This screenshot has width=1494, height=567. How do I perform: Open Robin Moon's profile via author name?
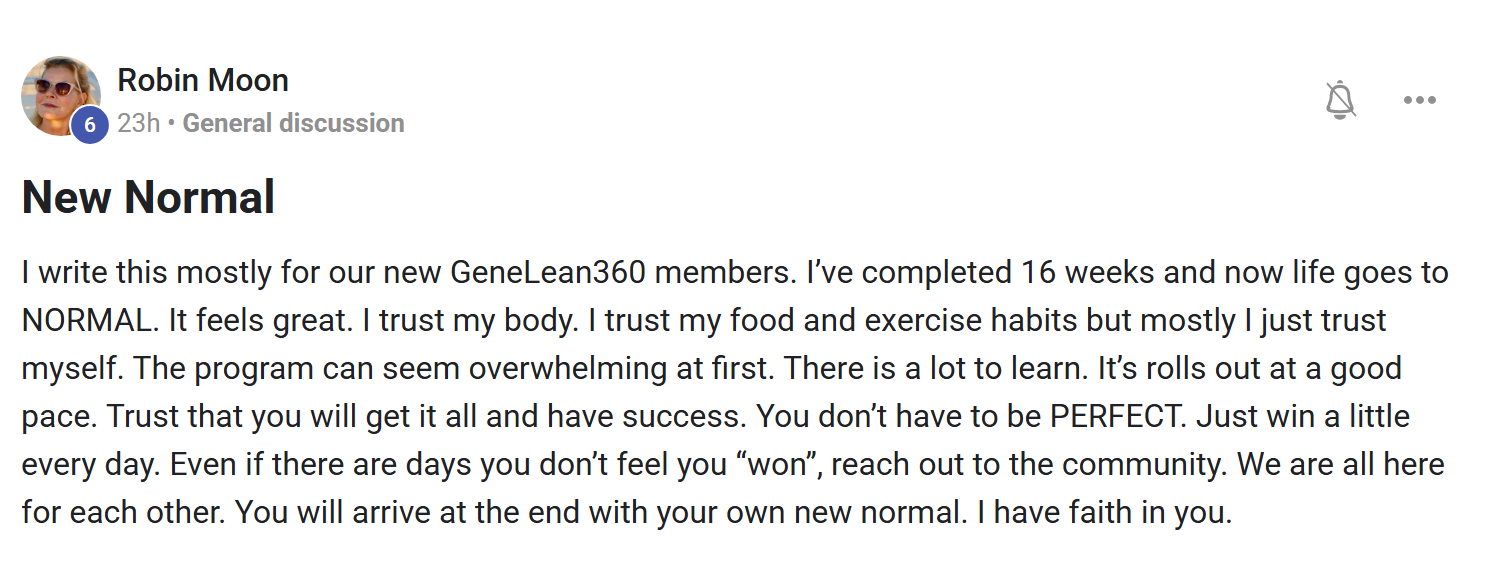(x=203, y=80)
